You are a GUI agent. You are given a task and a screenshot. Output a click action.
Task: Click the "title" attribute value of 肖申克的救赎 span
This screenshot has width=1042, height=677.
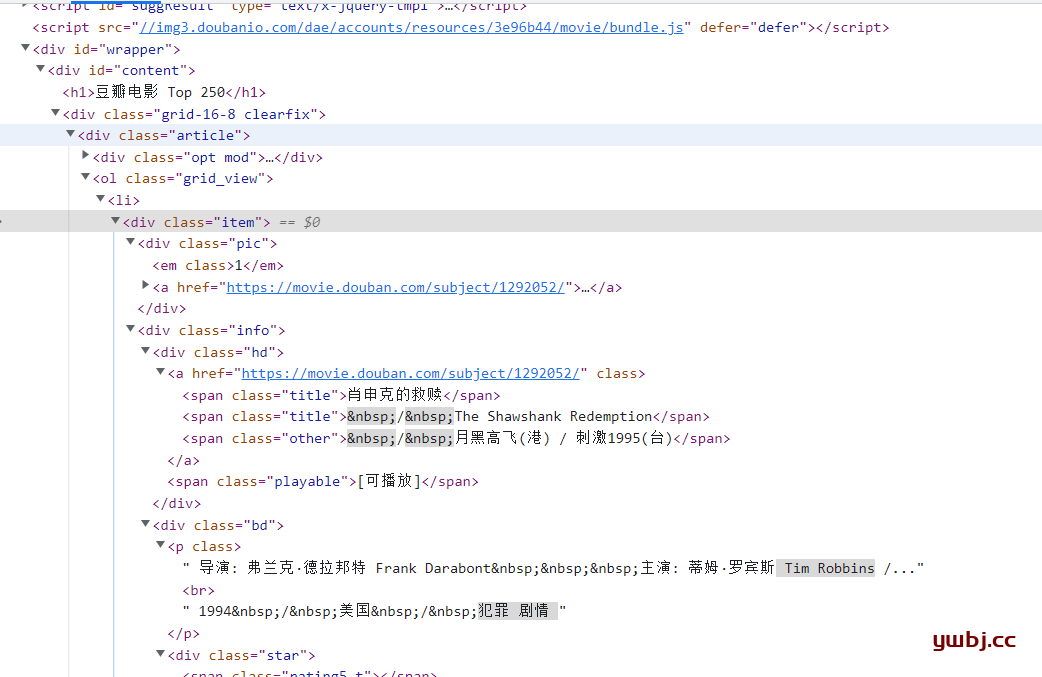click(x=310, y=395)
